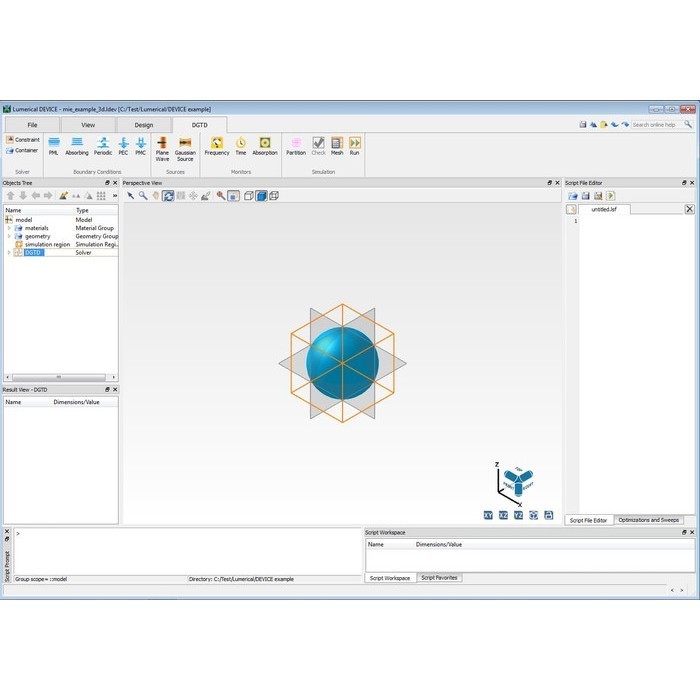
Task: Select the simulation region tree item
Action: [47, 245]
